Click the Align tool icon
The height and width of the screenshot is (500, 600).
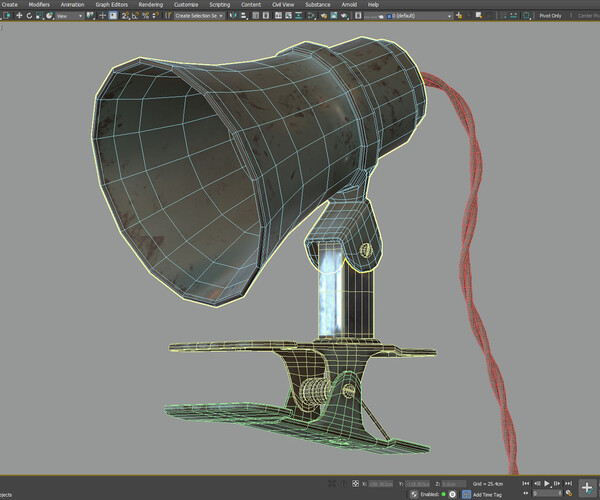pos(243,16)
